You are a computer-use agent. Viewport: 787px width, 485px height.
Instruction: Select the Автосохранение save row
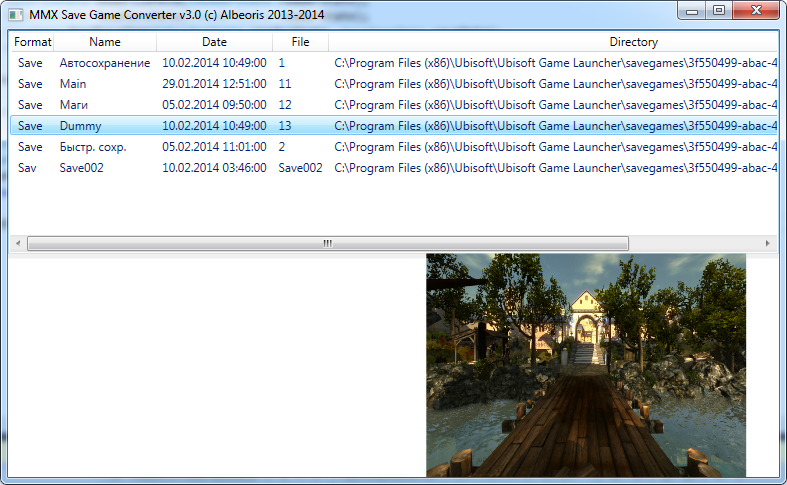394,63
